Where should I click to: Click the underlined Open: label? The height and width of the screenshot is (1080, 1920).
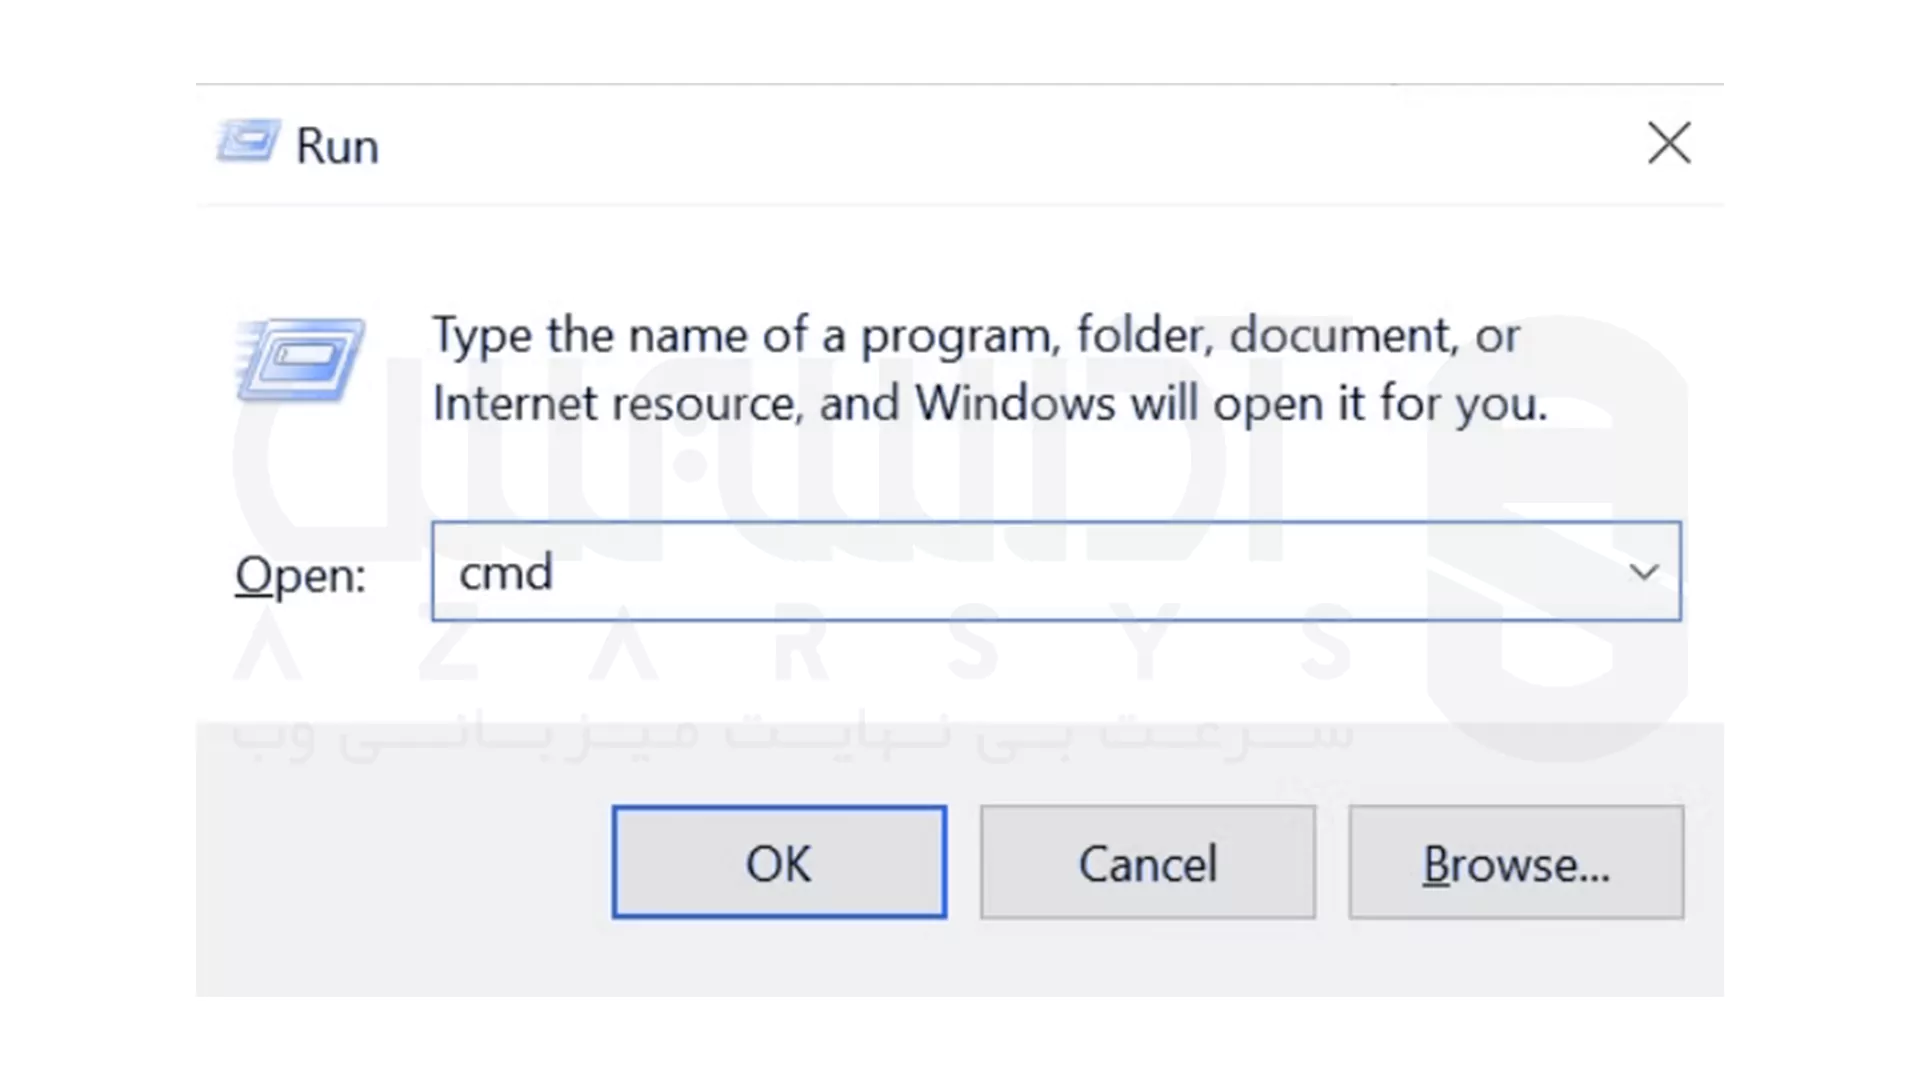tap(301, 576)
